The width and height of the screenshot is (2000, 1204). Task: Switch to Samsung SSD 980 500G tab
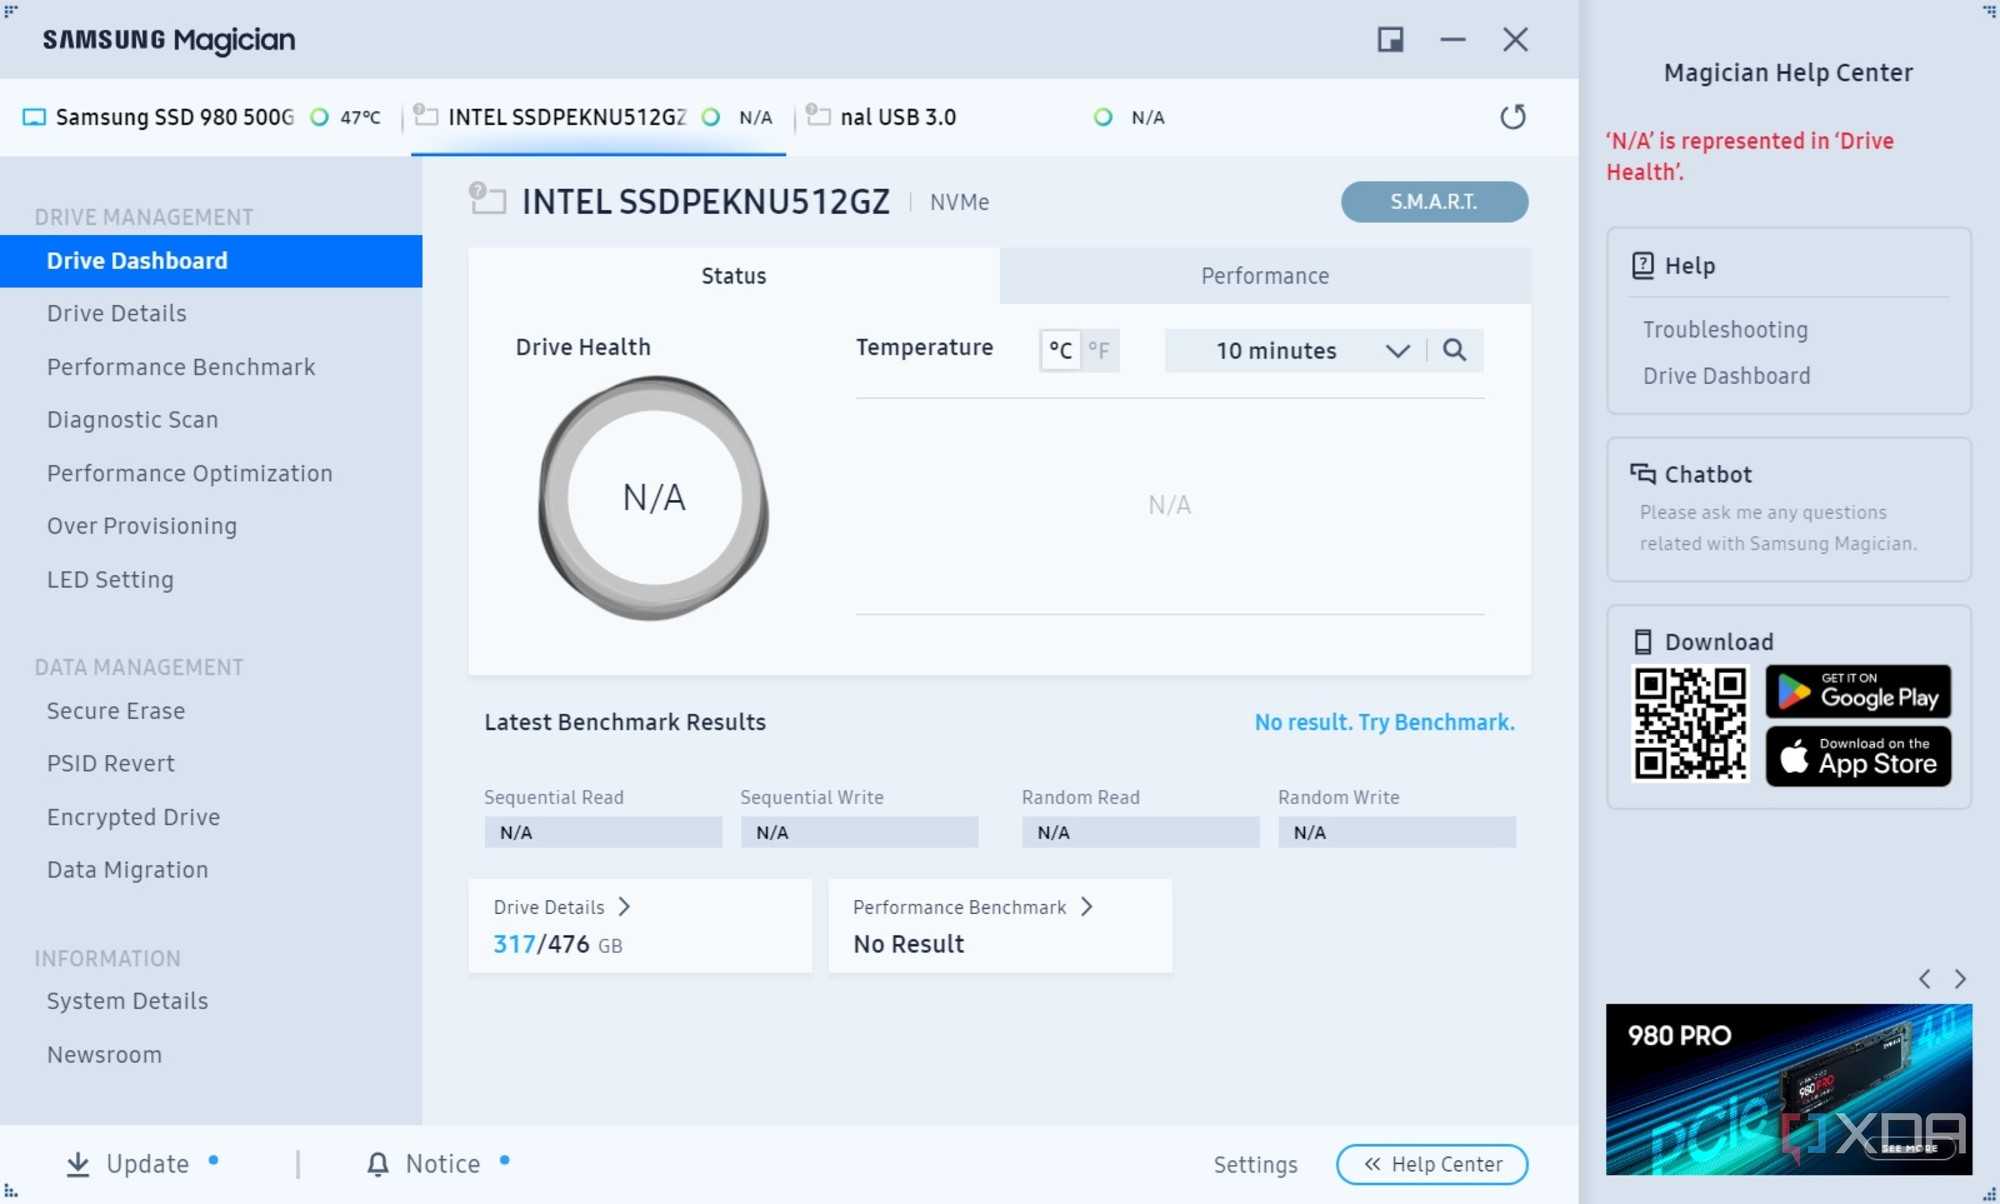point(201,117)
